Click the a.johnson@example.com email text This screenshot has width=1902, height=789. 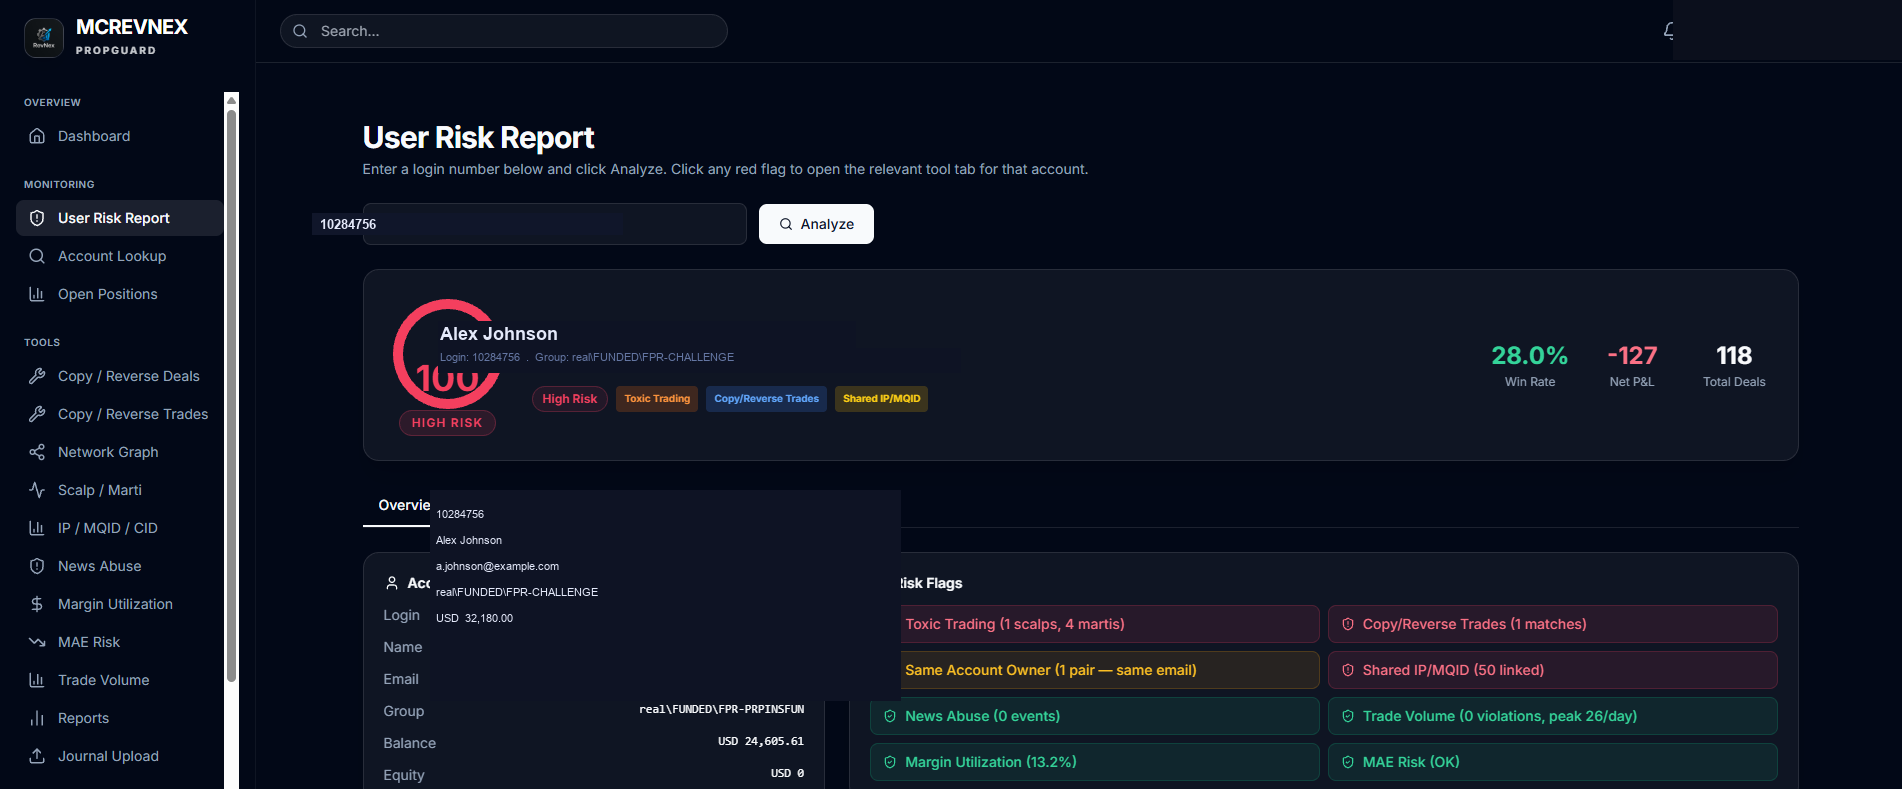(x=497, y=566)
